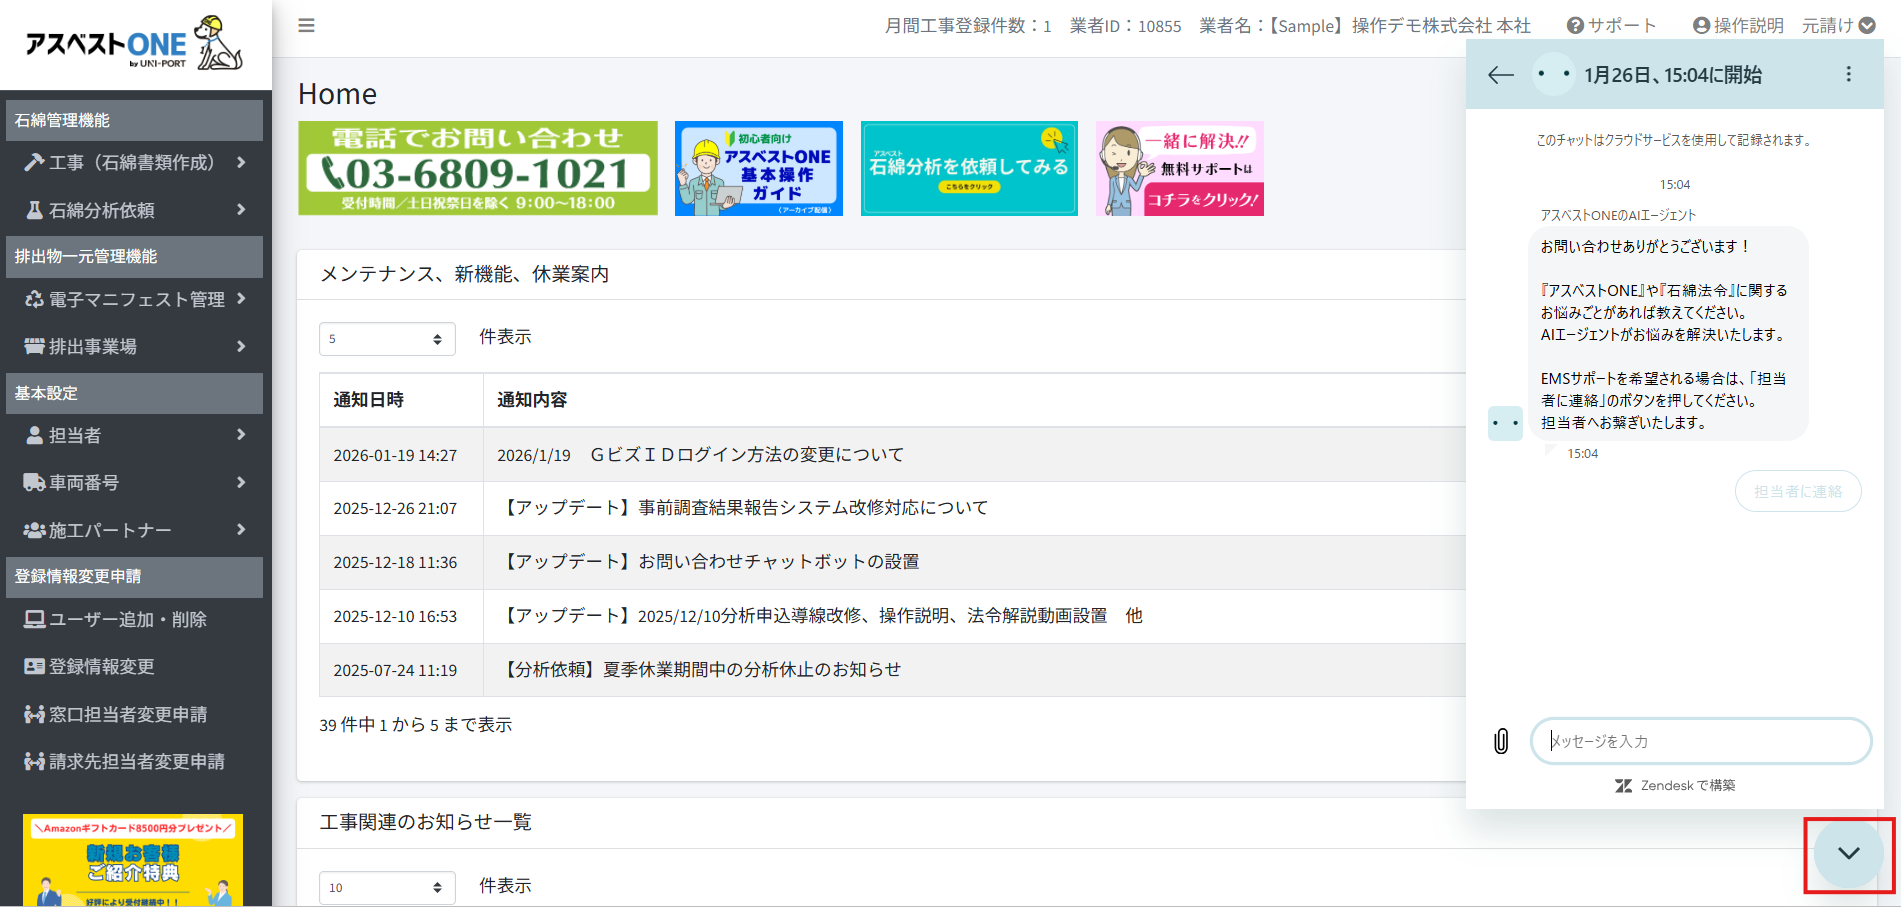Screen dimensions: 1901x907
Task: Click the hamburger menu icon
Action: (306, 26)
